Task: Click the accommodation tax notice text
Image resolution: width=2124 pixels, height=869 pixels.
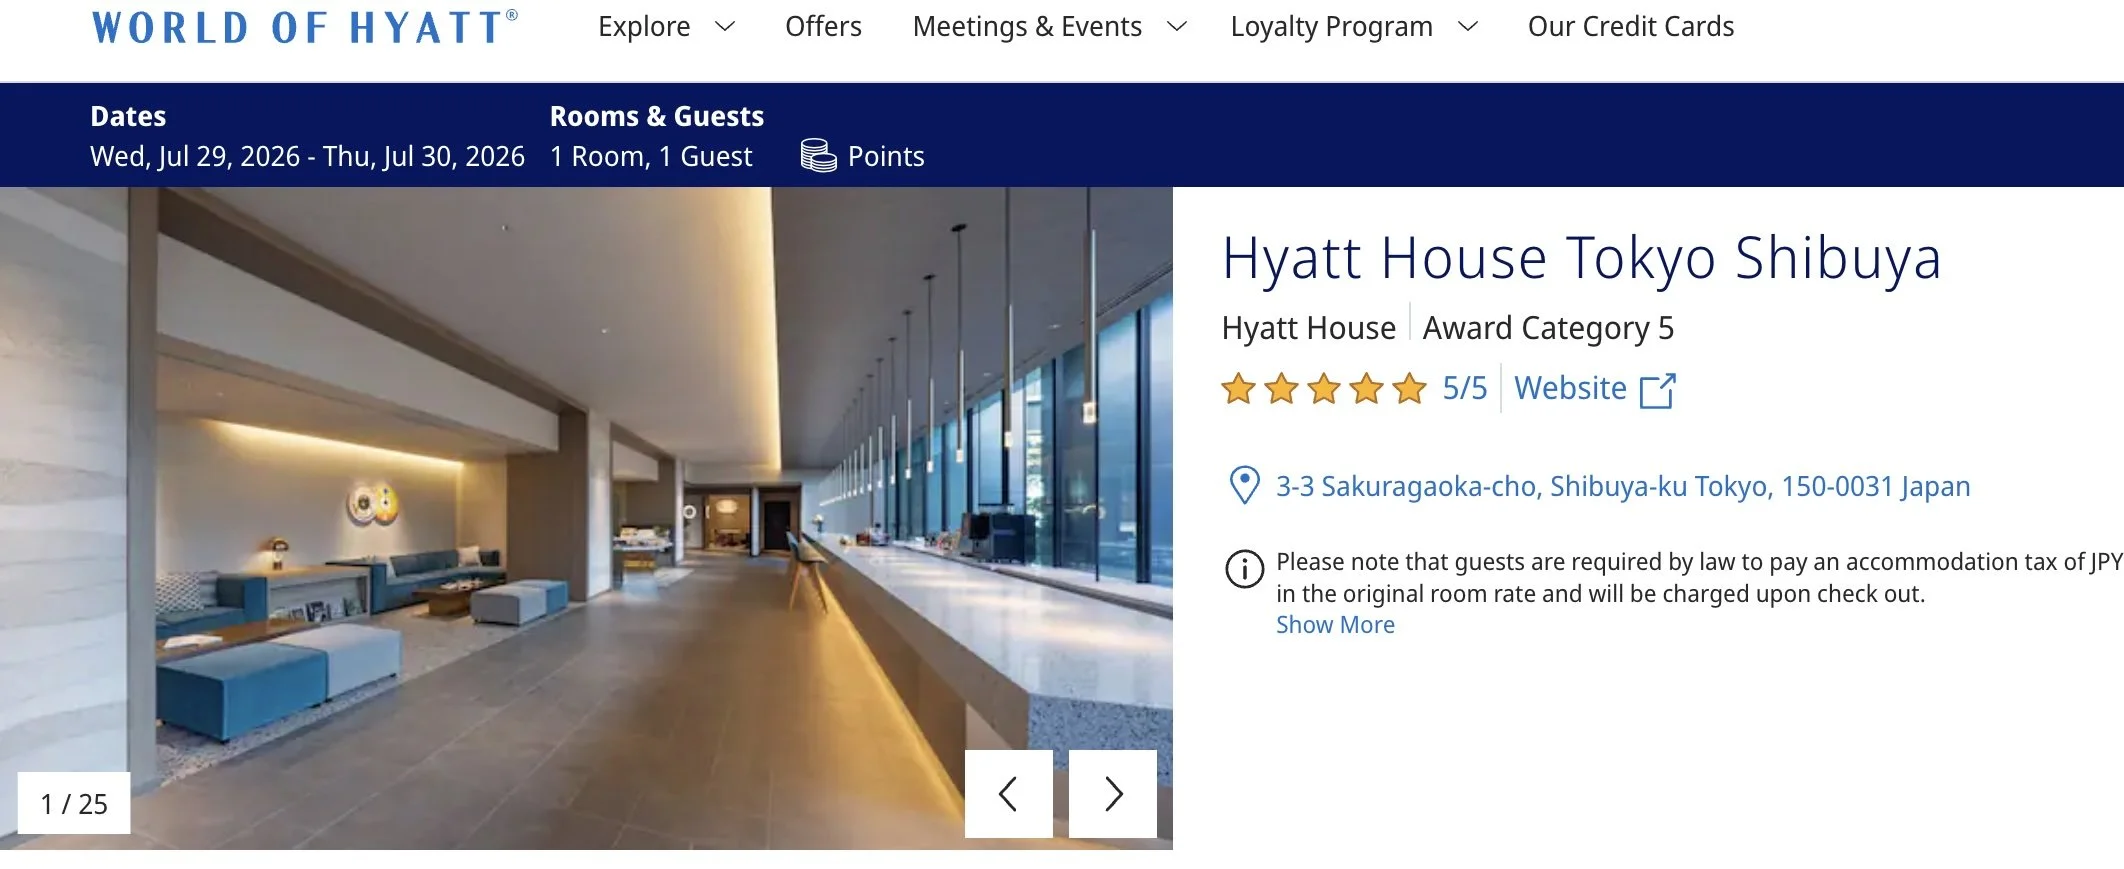Action: coord(1700,577)
